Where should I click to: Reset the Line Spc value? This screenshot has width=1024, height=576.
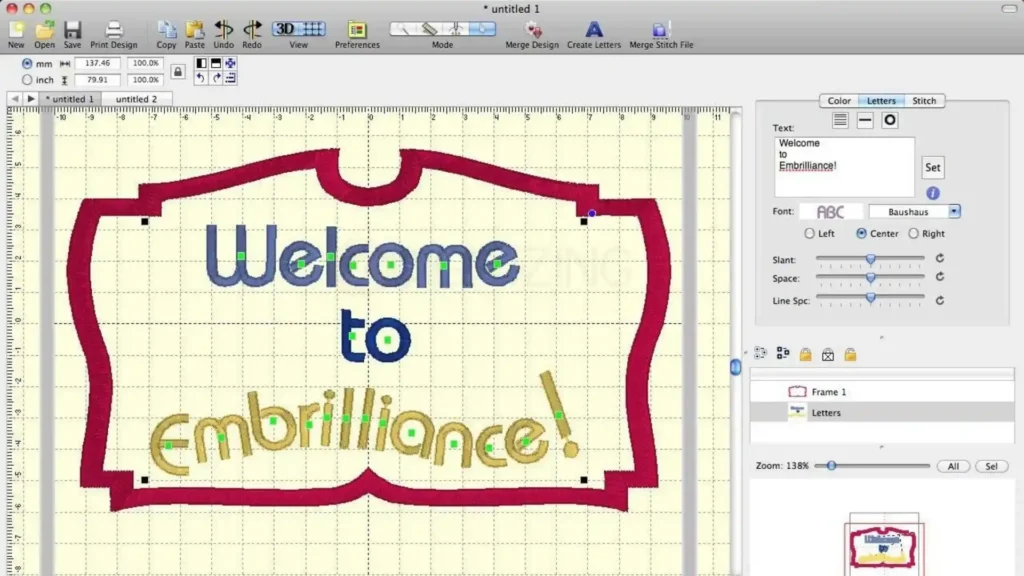click(x=940, y=300)
